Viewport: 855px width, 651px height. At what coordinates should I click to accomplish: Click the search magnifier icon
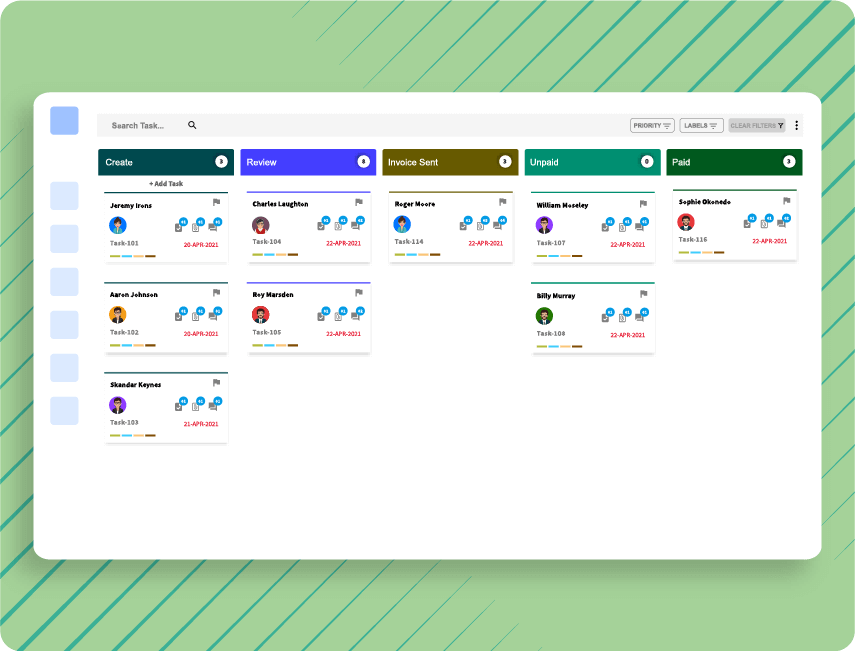click(192, 125)
